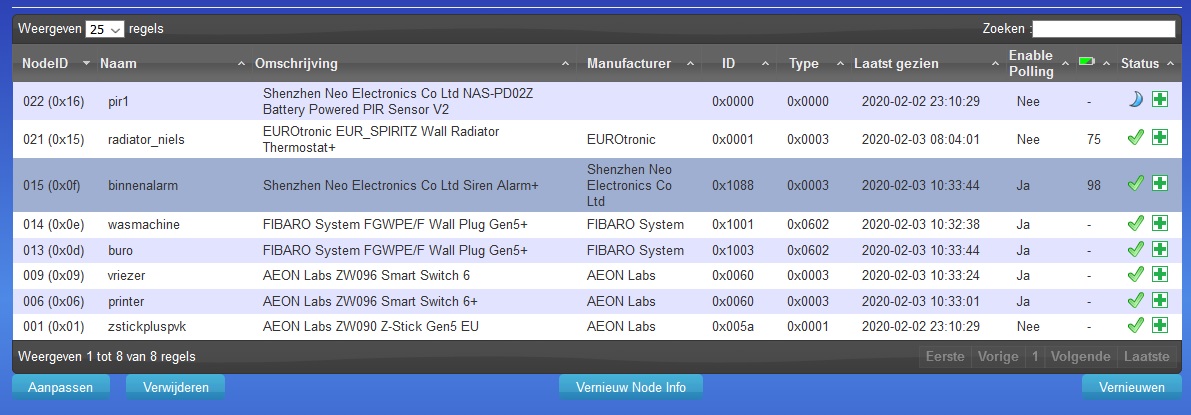1191x415 pixels.
Task: Click NodeID cell 001 (0x01)
Action: 53,327
